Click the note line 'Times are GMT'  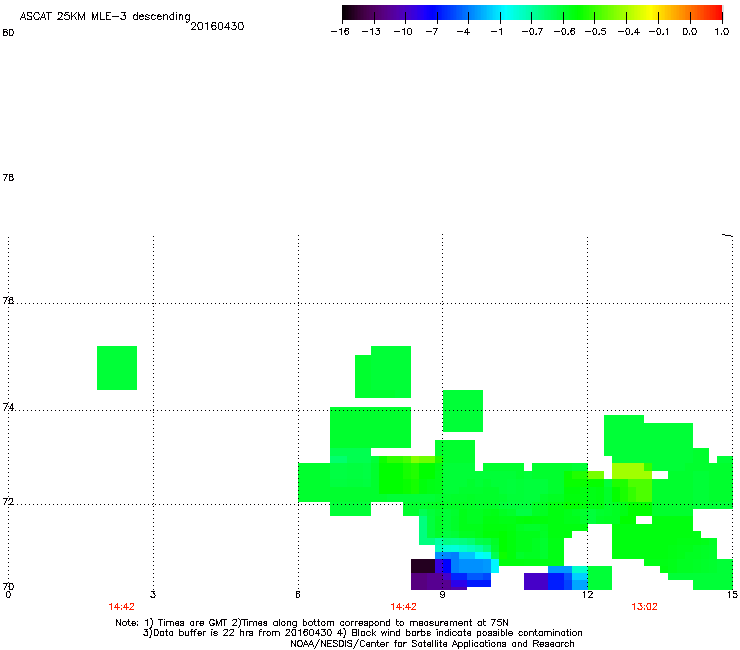pyautogui.click(x=194, y=623)
